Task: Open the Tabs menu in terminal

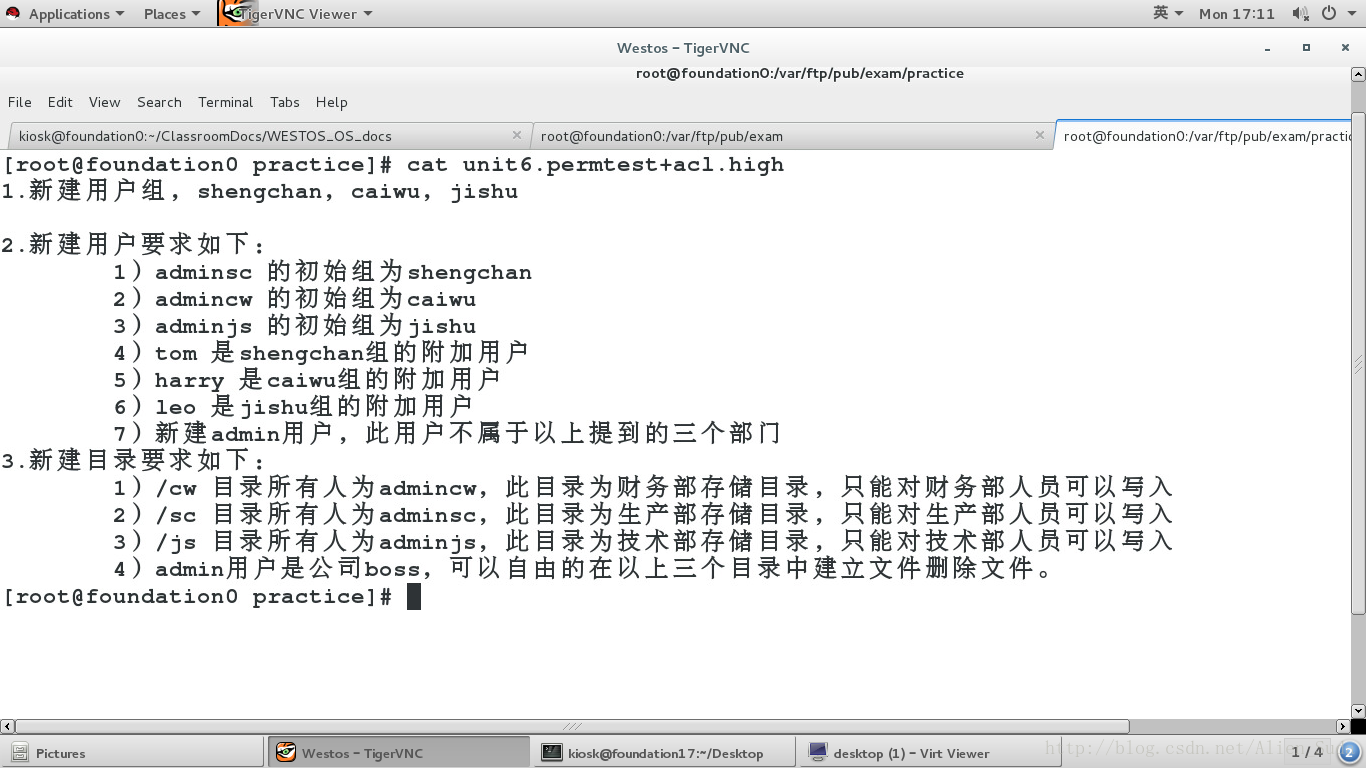Action: pos(284,102)
